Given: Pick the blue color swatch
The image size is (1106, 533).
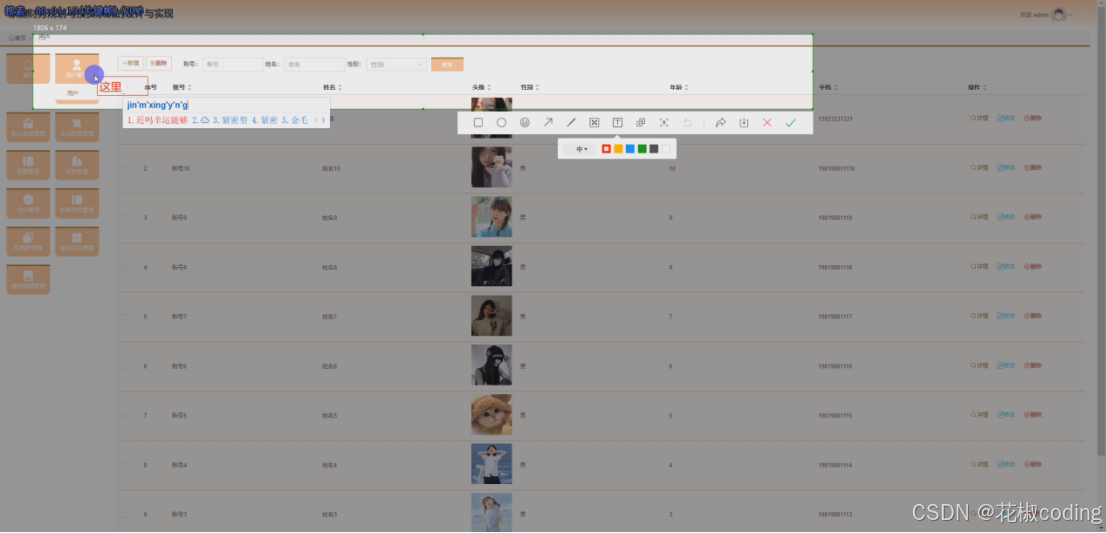Looking at the screenshot, I should 630,149.
